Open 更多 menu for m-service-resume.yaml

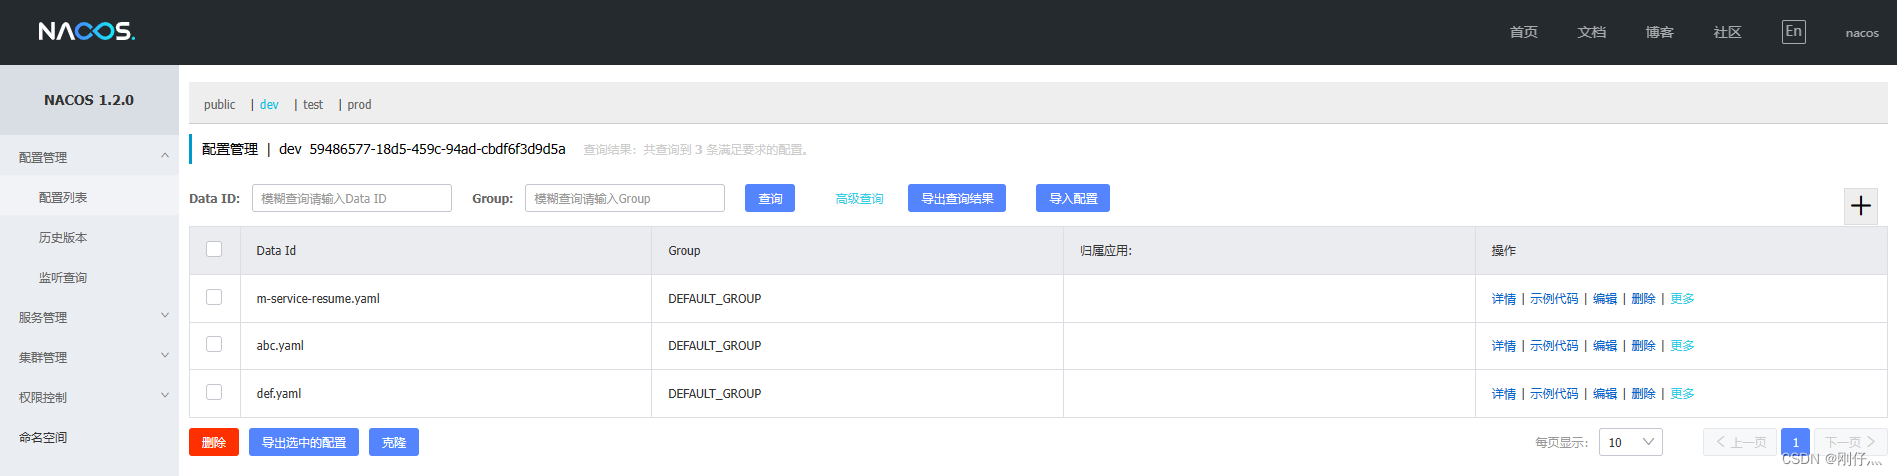click(x=1682, y=299)
